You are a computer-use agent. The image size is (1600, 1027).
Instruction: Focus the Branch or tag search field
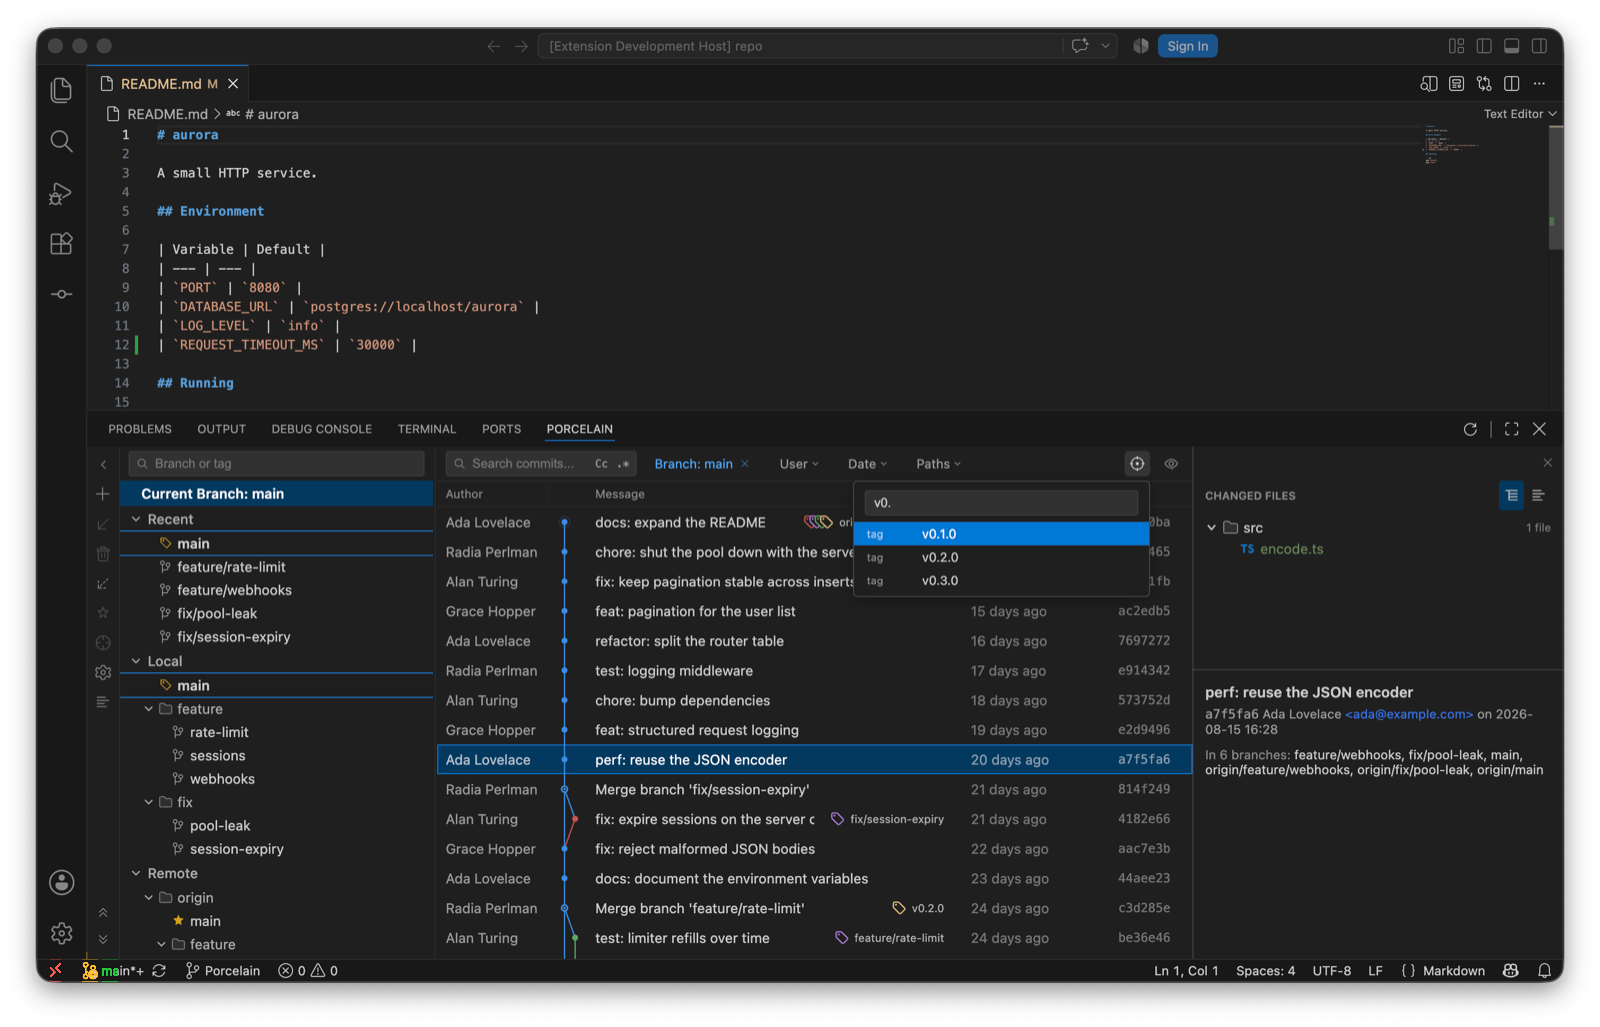[x=277, y=464]
